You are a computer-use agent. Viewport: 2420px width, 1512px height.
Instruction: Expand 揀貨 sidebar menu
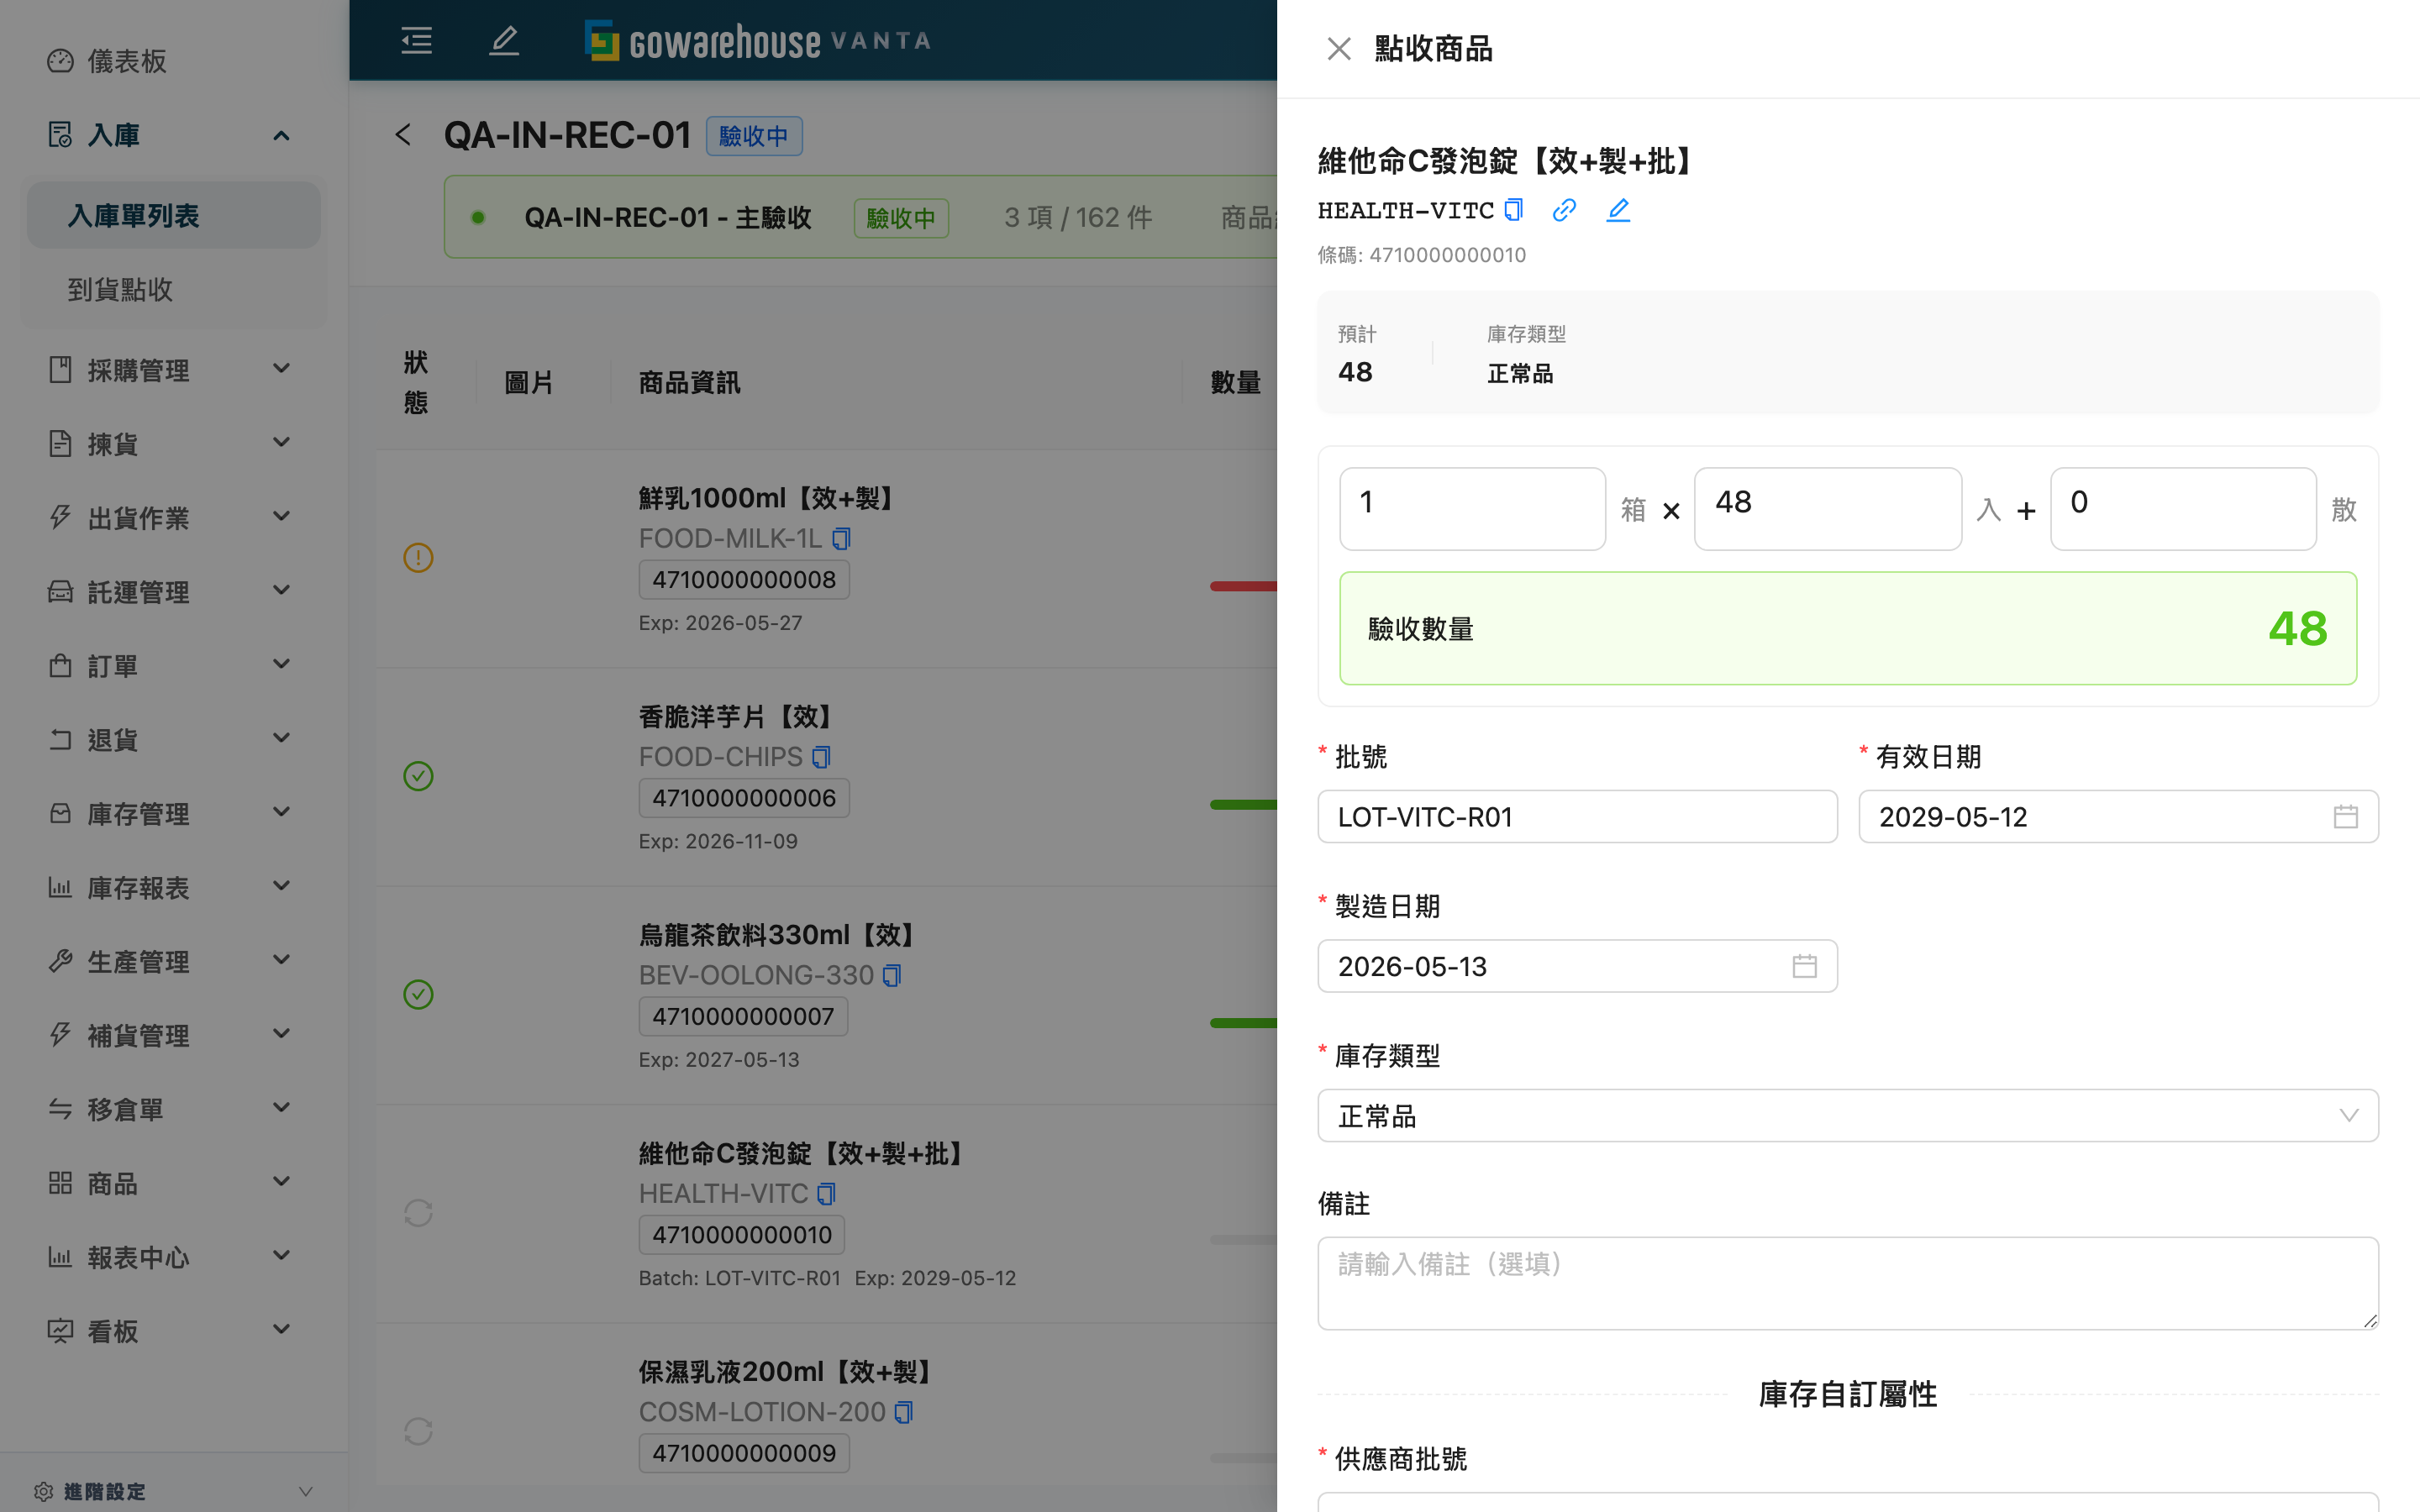click(174, 444)
